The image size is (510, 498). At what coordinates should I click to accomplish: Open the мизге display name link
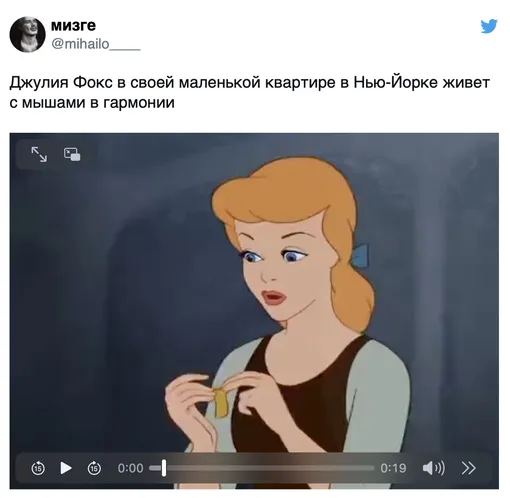tap(73, 25)
